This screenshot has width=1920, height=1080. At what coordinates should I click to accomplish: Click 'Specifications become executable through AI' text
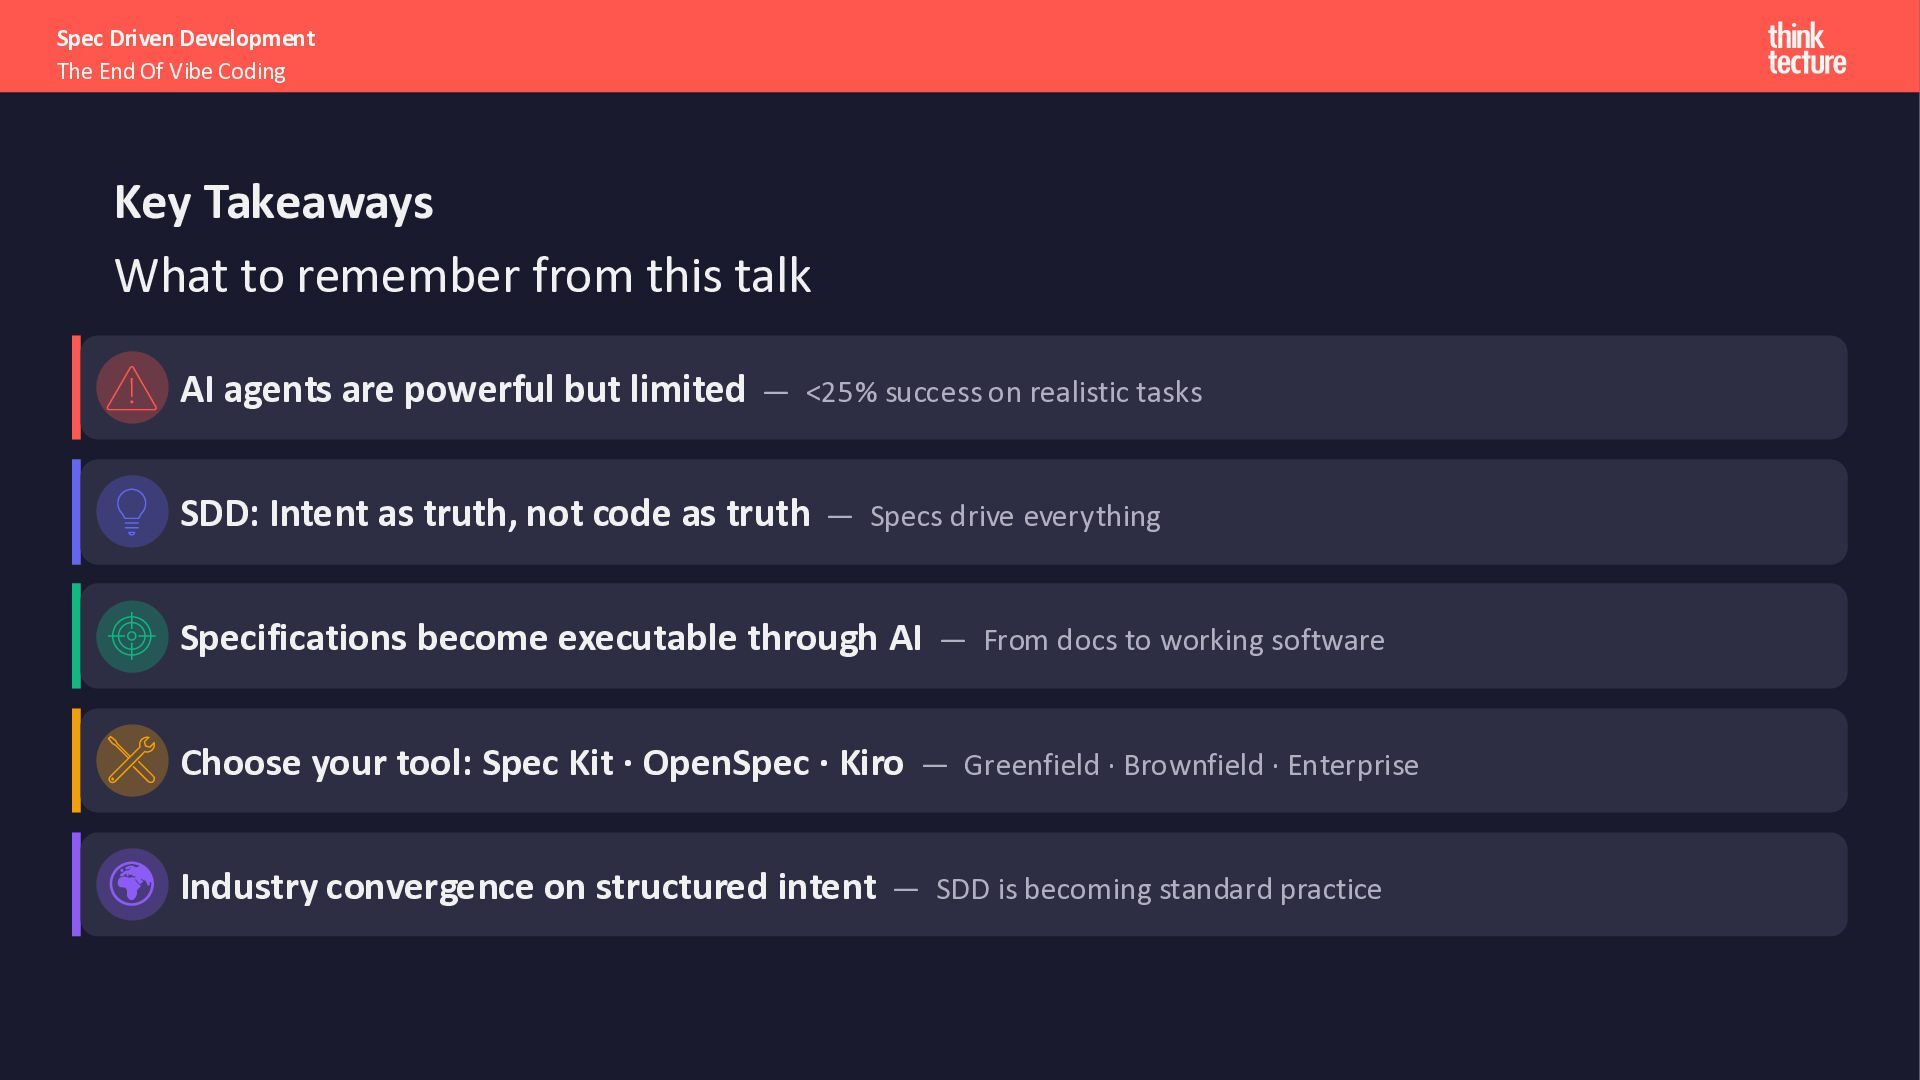tap(550, 638)
